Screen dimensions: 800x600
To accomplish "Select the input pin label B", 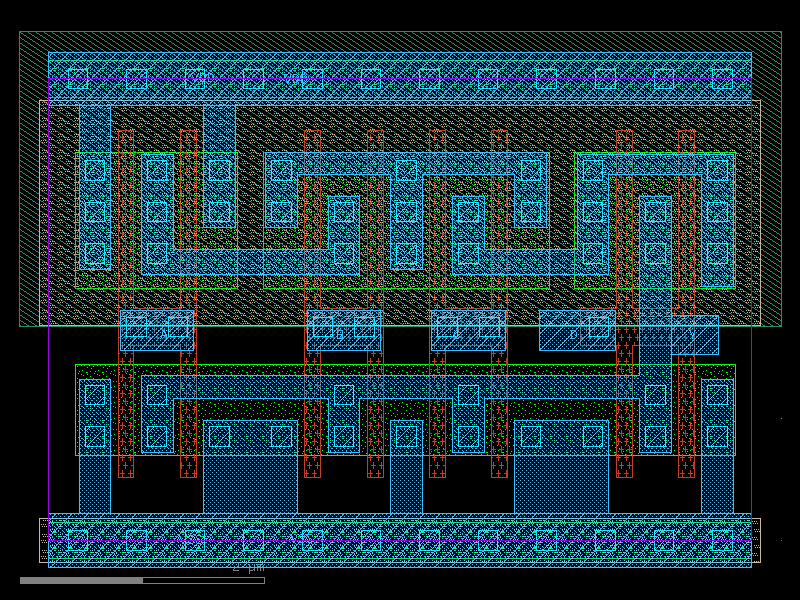I will point(340,335).
